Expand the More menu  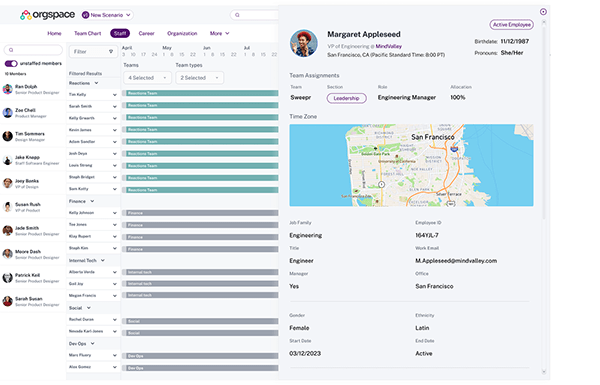click(x=219, y=33)
